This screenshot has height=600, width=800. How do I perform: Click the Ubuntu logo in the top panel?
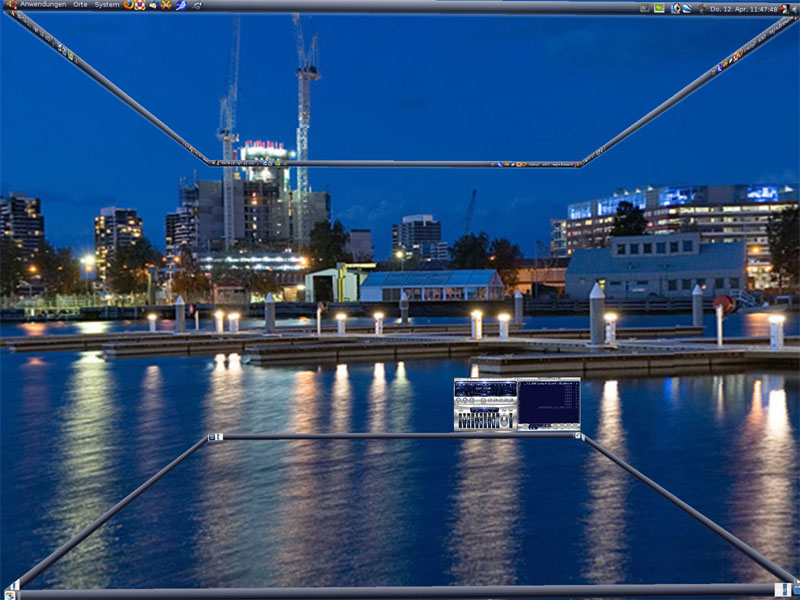coord(11,5)
